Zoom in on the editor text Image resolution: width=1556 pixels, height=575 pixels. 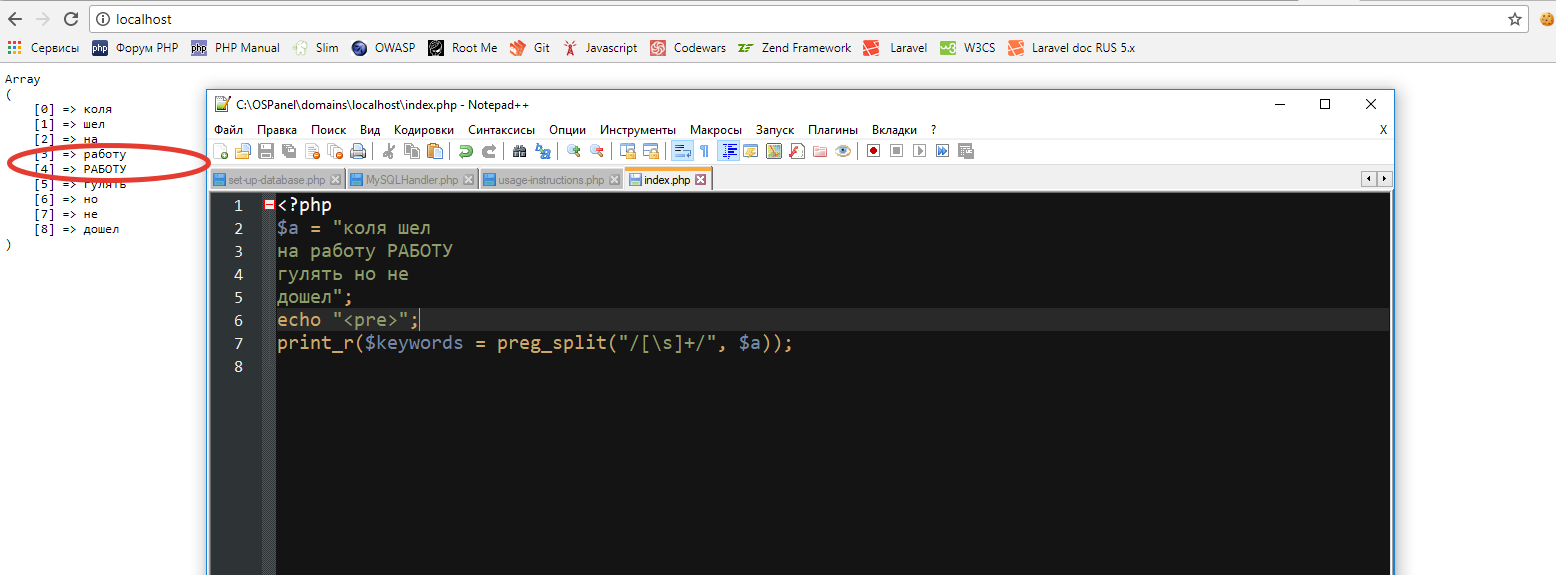pyautogui.click(x=573, y=151)
